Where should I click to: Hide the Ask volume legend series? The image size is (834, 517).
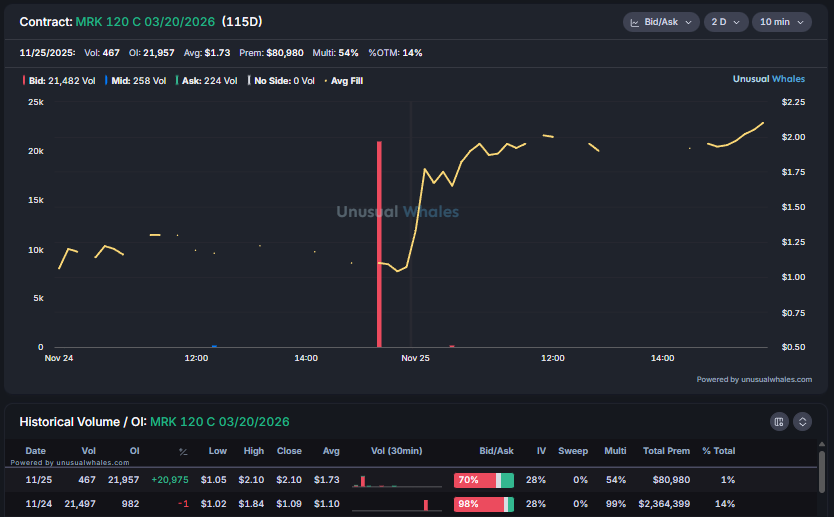click(208, 81)
